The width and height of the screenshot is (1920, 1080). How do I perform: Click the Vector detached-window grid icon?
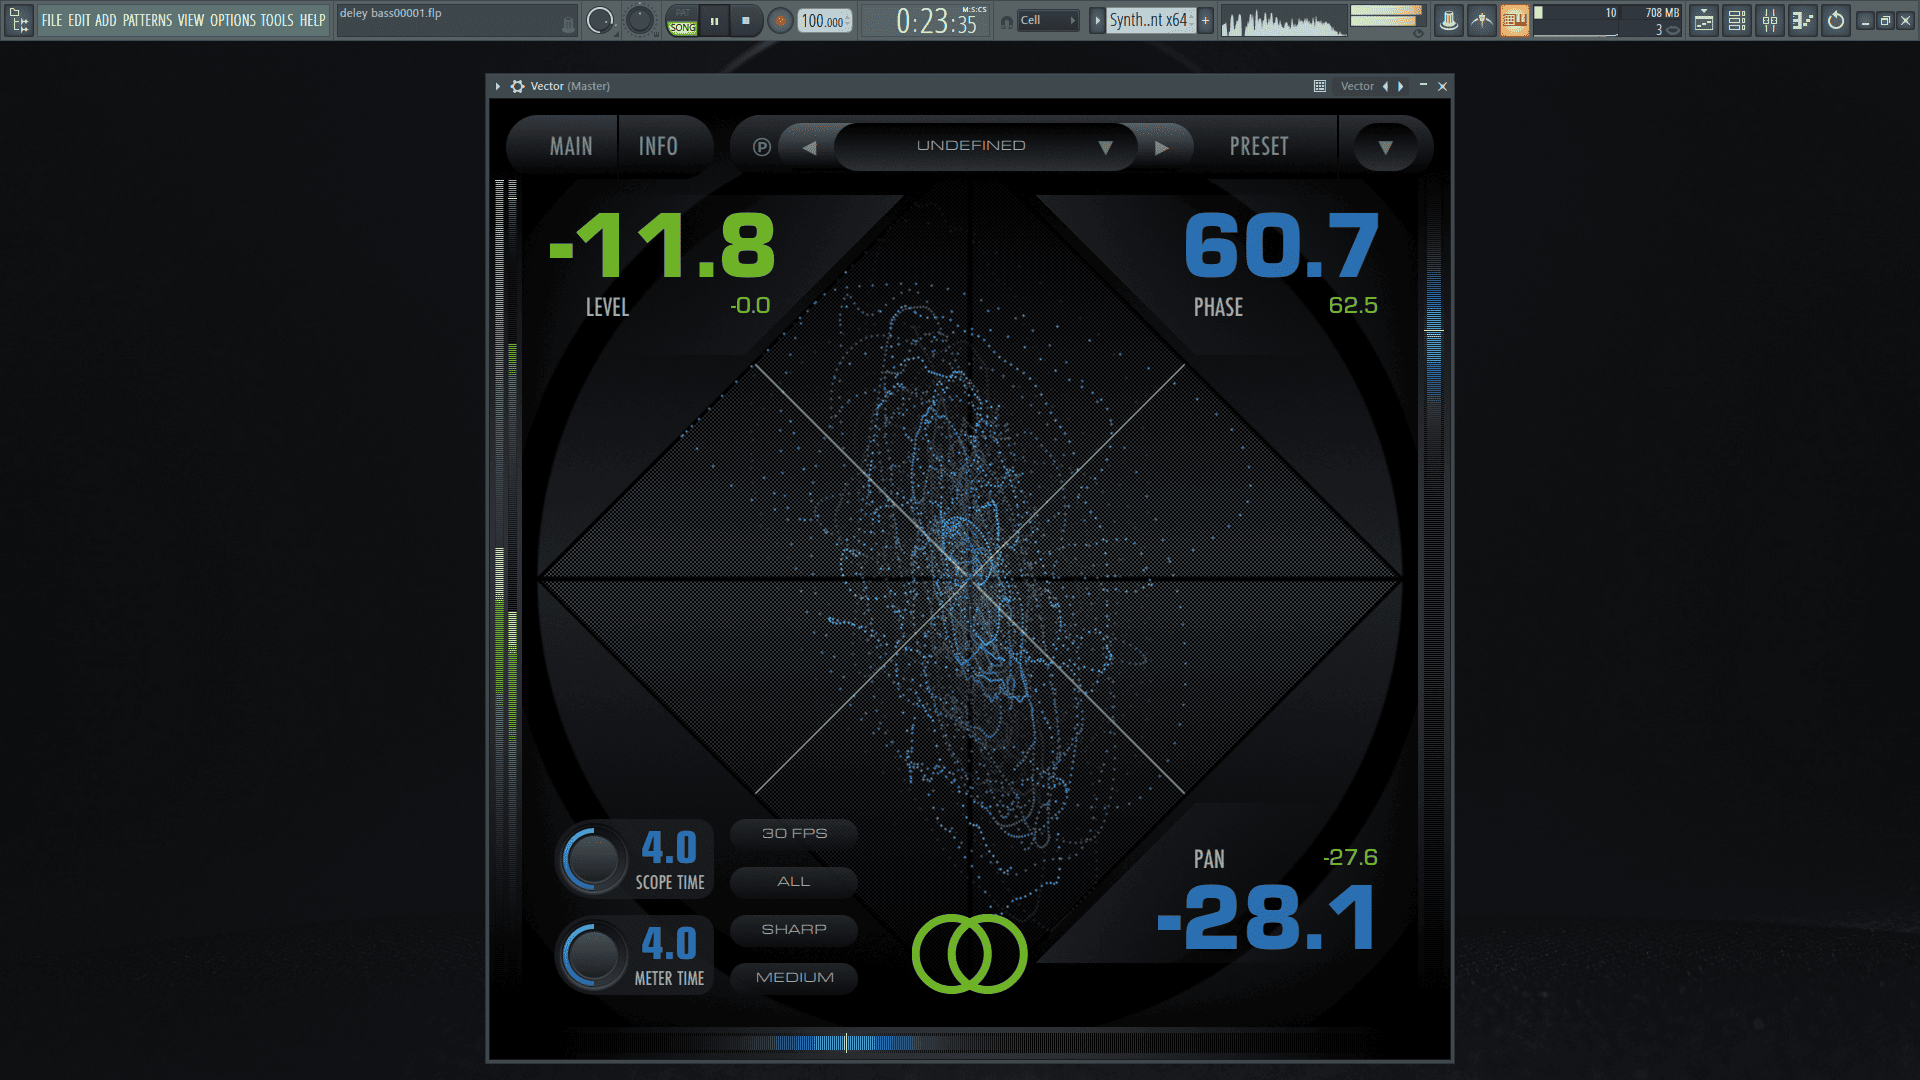pyautogui.click(x=1320, y=87)
